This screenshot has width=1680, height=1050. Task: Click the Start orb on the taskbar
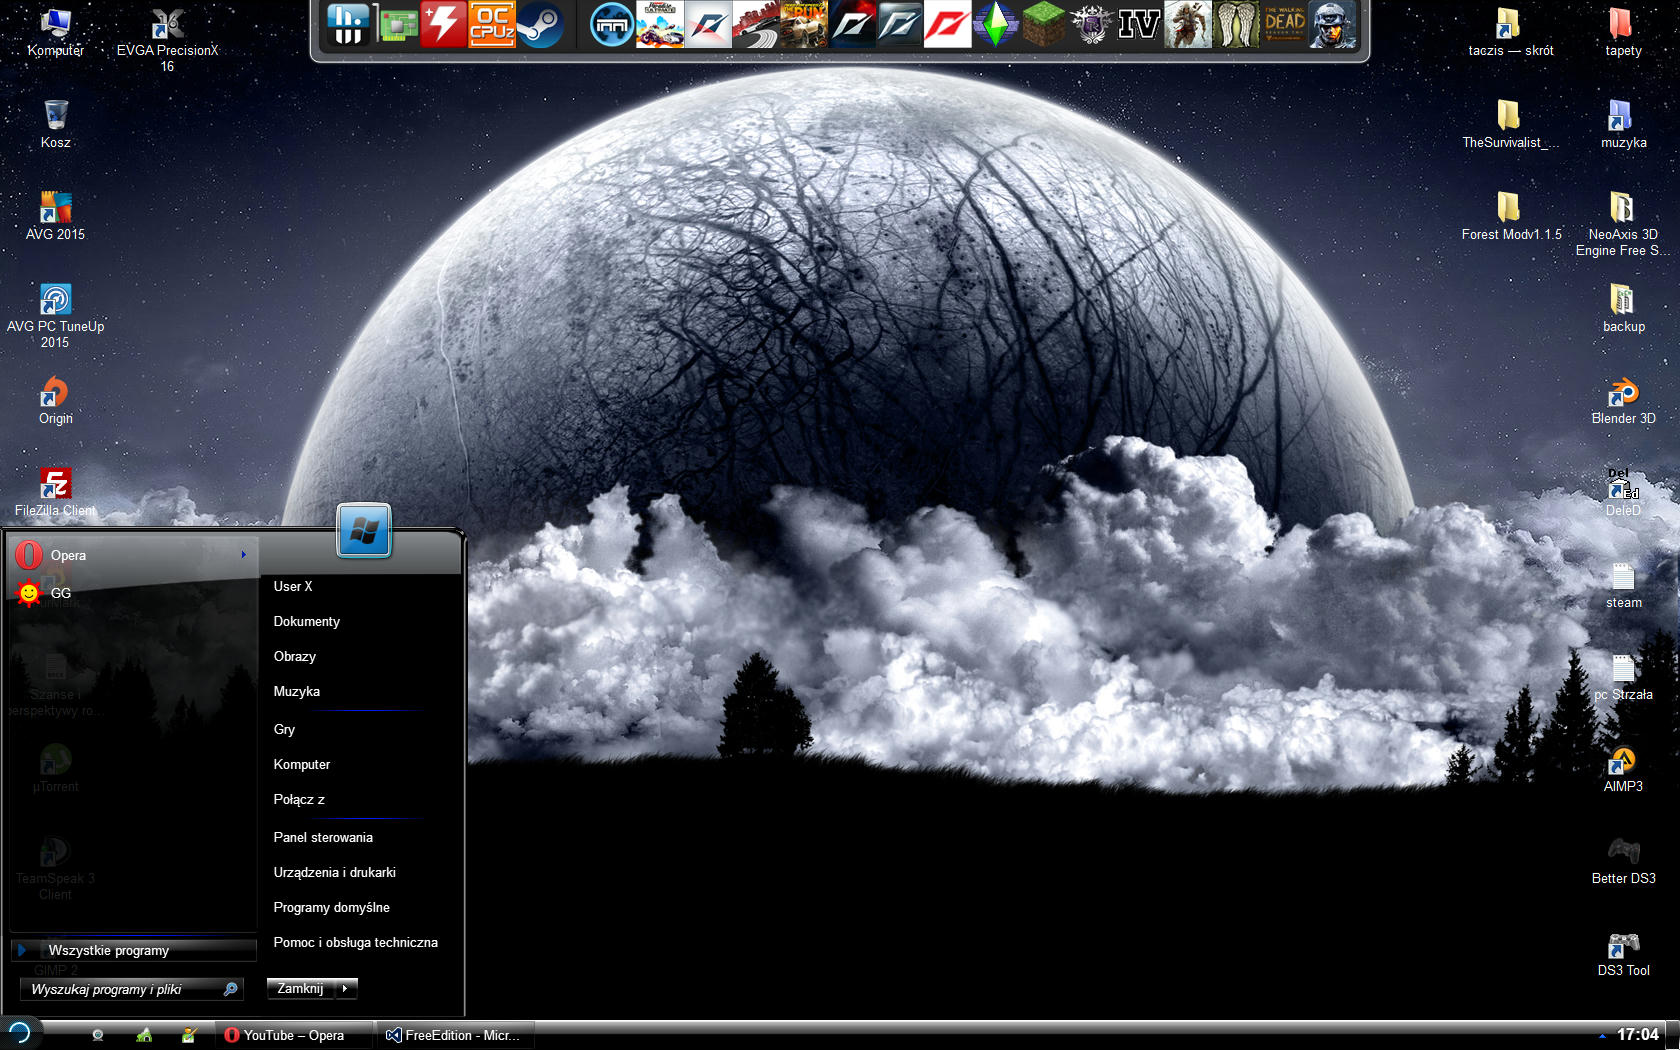coord(19,1034)
